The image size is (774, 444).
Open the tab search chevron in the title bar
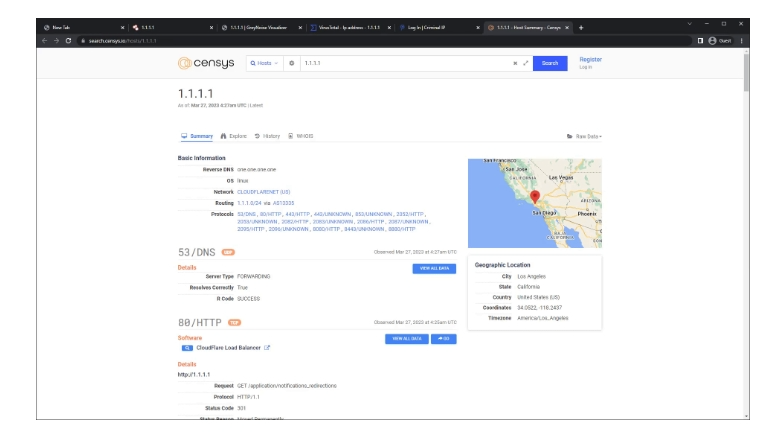[690, 23]
